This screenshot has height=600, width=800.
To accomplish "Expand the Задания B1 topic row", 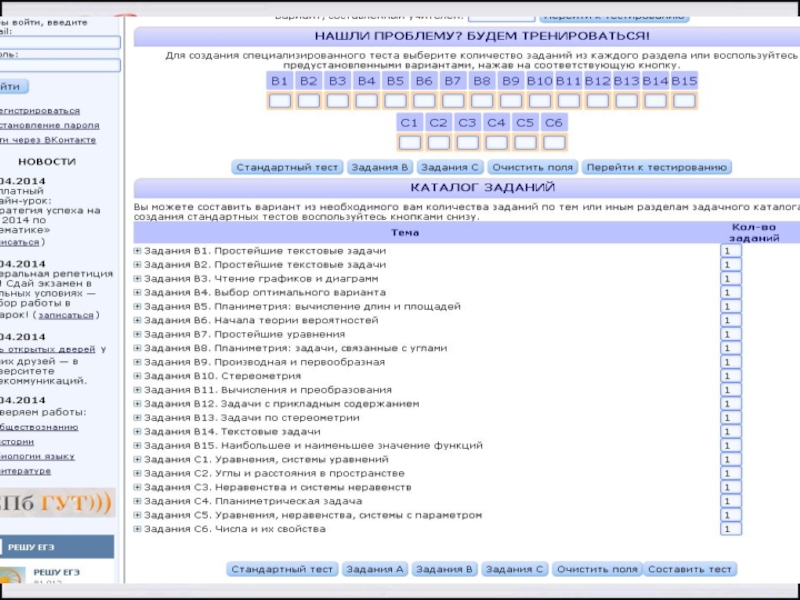I will coord(137,251).
